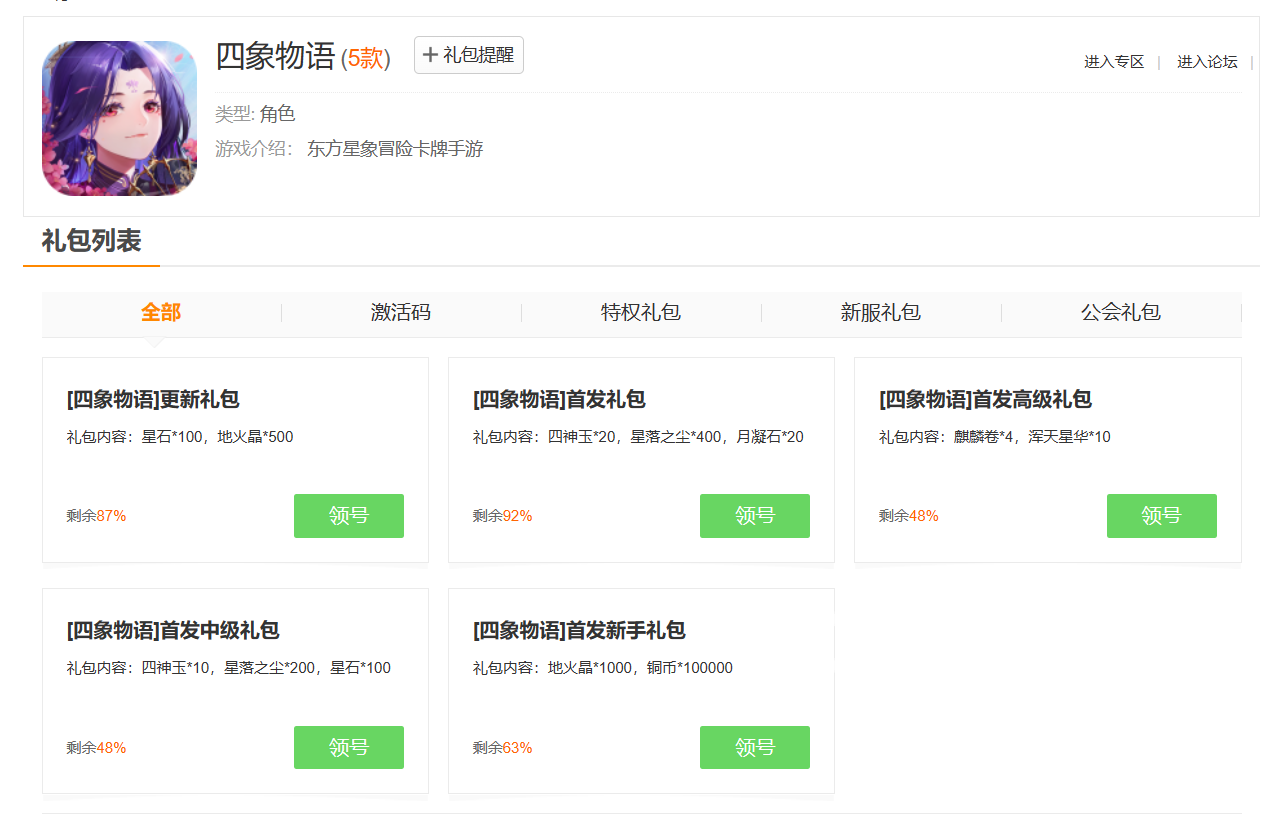
Task: Open the 进入论坛 link
Action: tap(1206, 62)
